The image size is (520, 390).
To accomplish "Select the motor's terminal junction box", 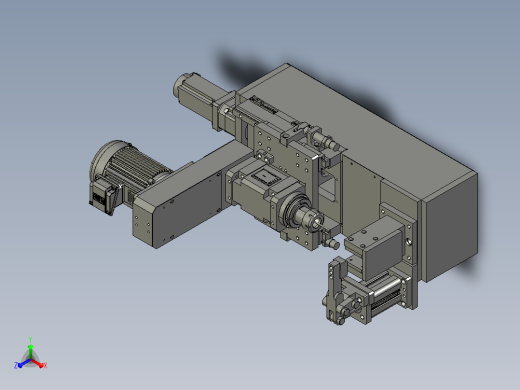I will click(103, 197).
